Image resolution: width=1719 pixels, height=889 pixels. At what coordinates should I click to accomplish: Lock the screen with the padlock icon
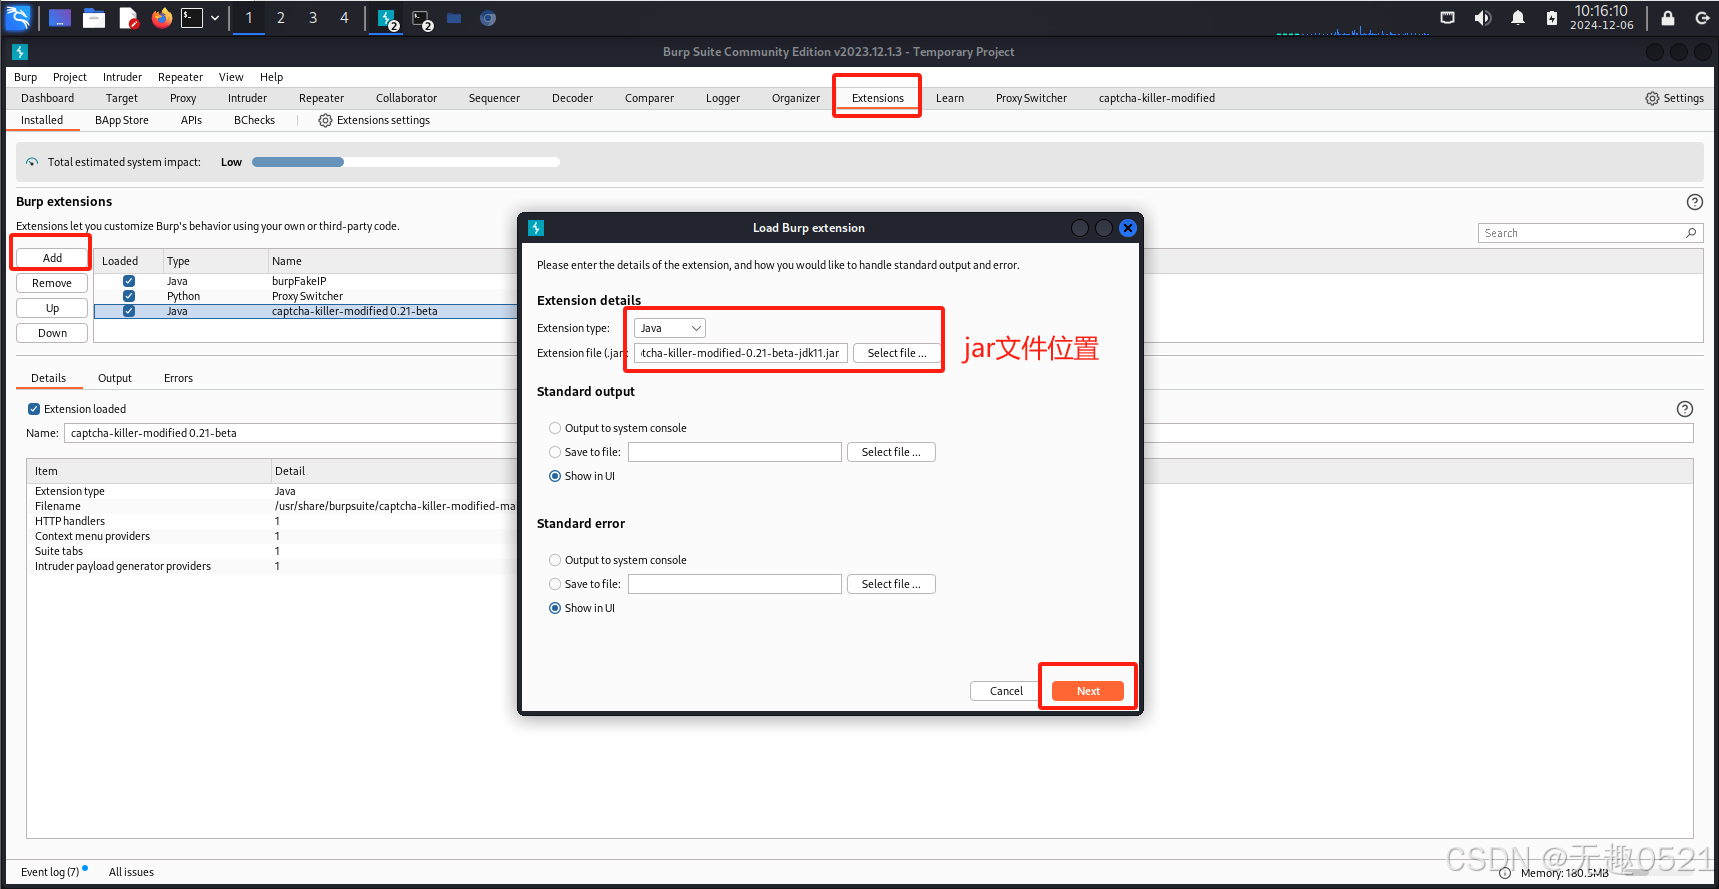[1668, 18]
